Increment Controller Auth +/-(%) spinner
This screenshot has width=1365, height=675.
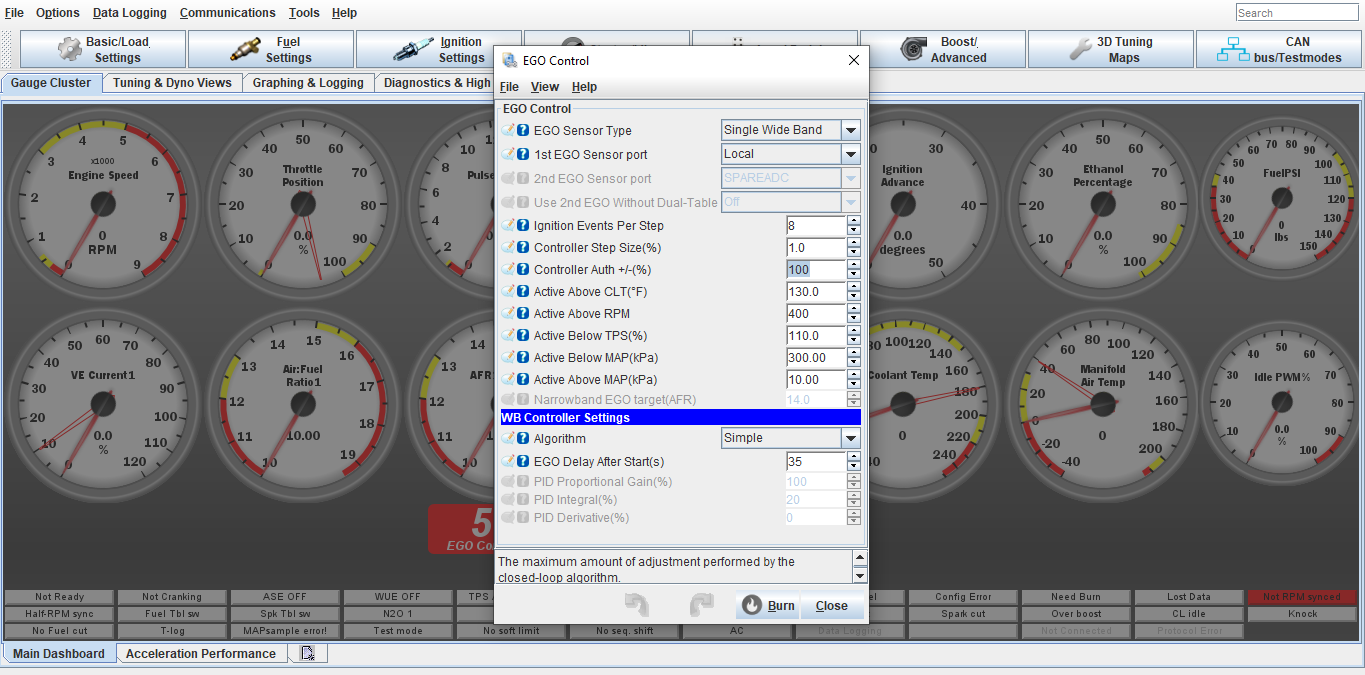tap(853, 265)
